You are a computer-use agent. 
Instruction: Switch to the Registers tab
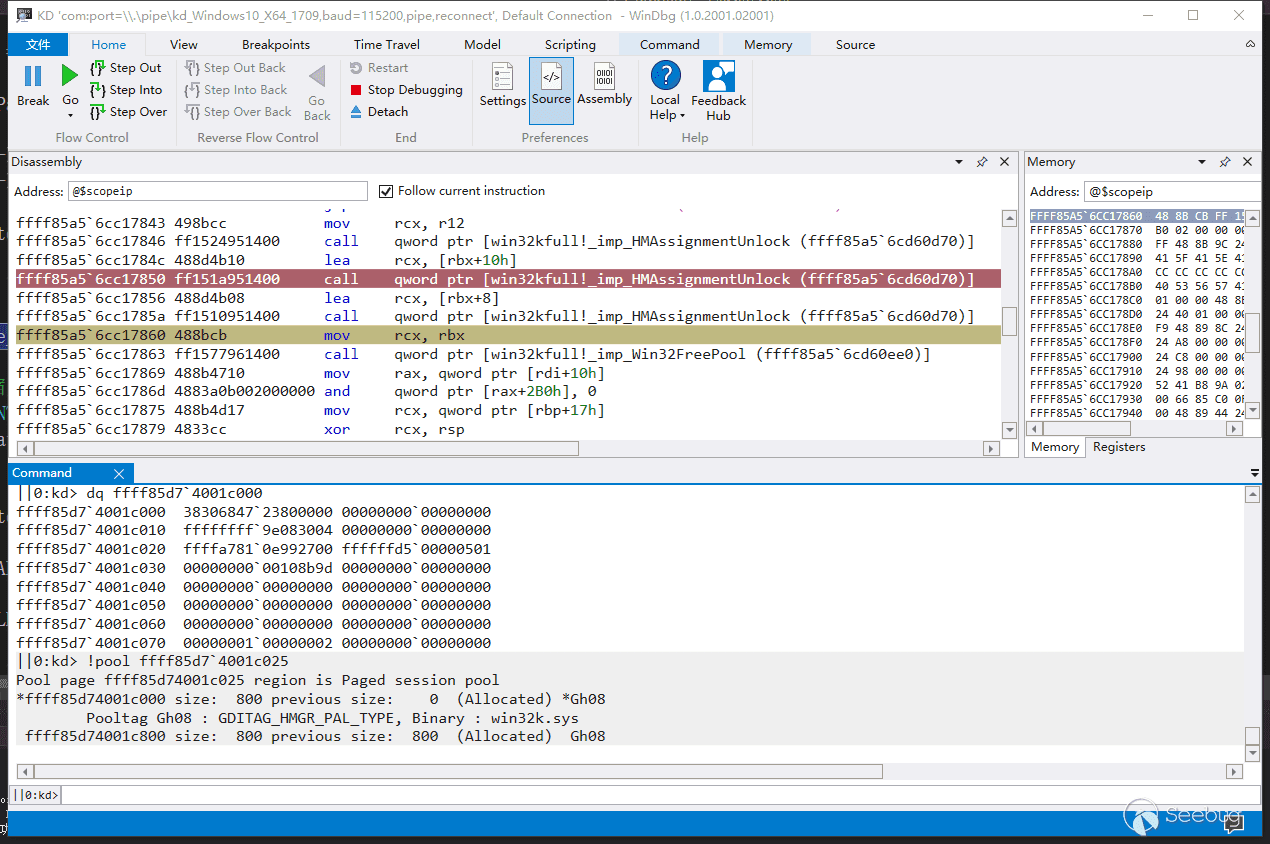coord(1118,447)
